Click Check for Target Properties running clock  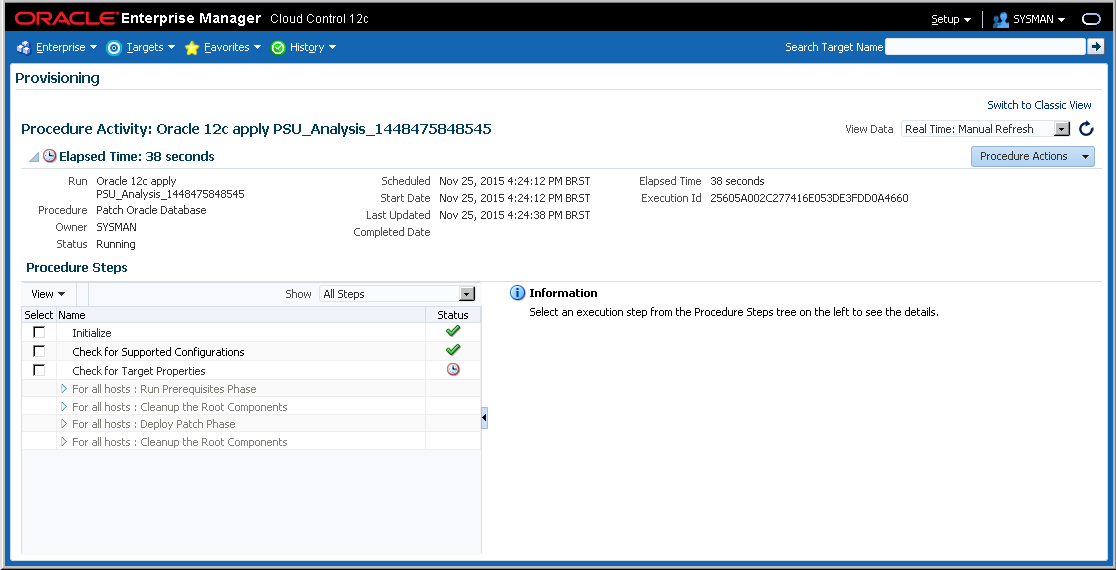click(453, 369)
